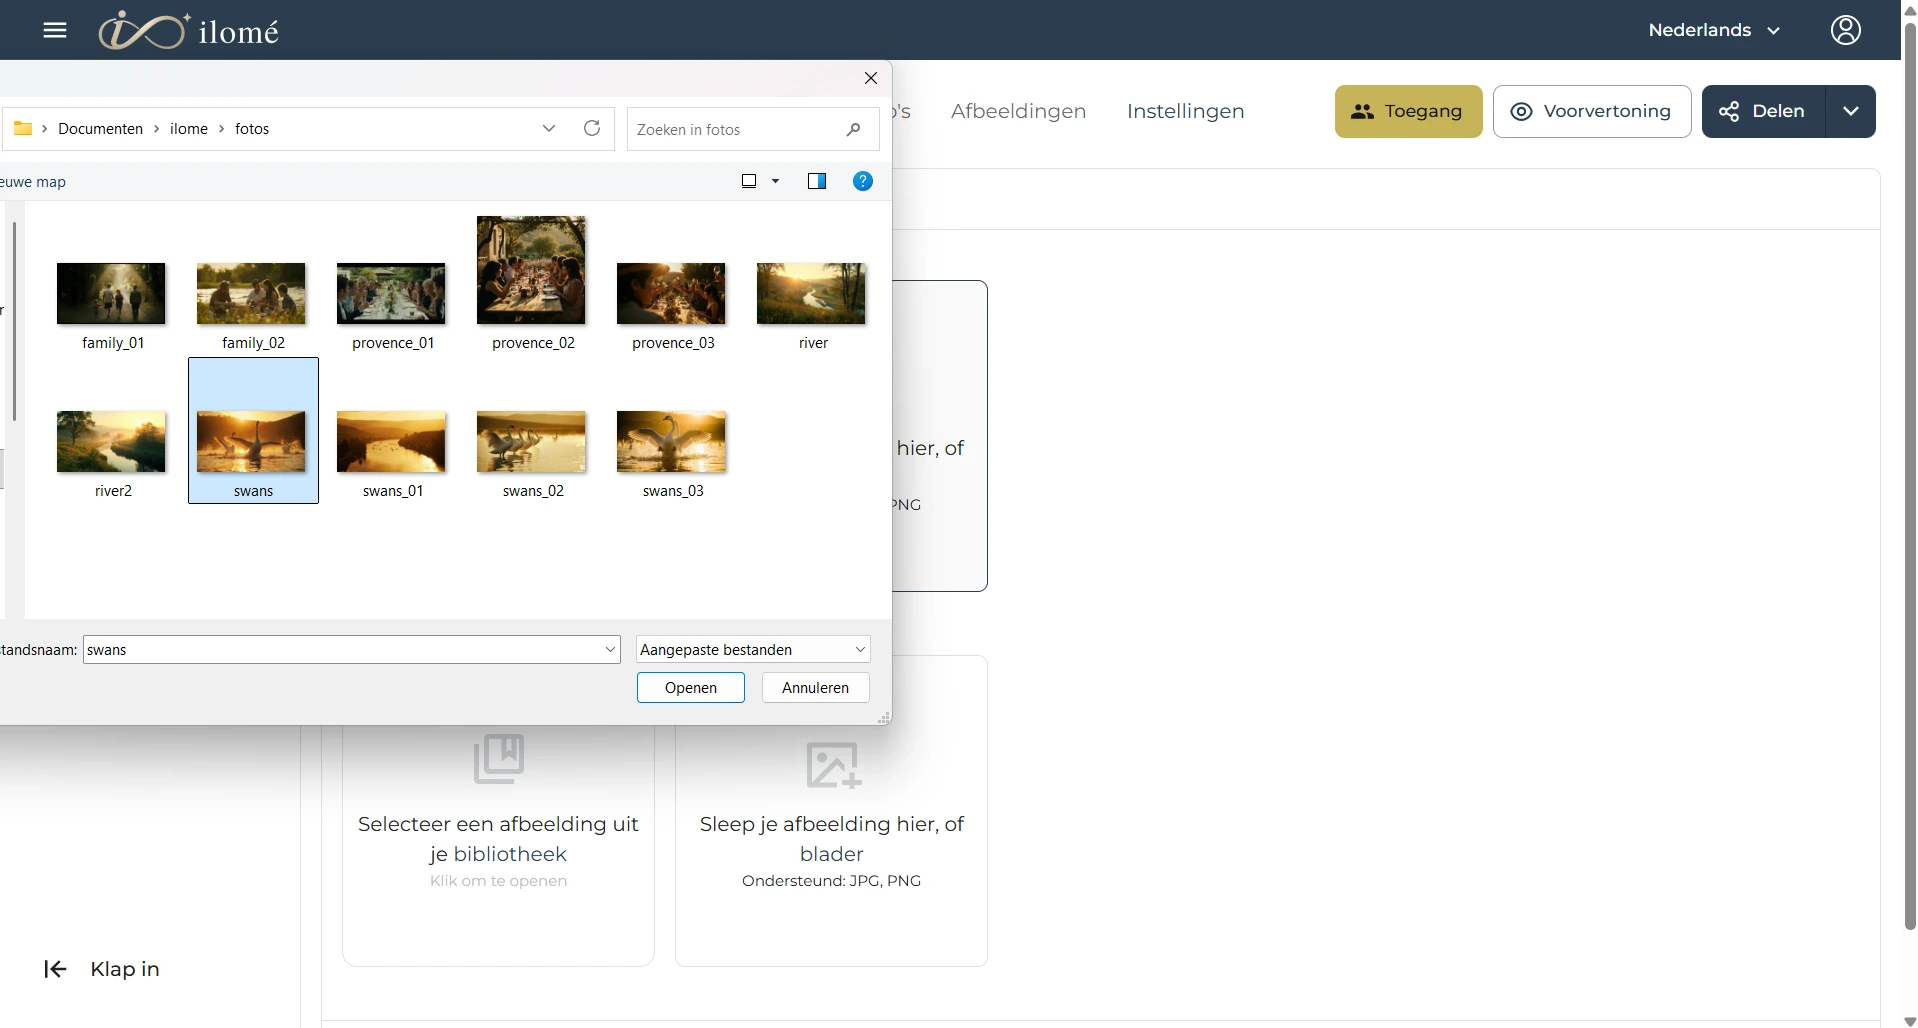Click the file dialog vertical scrollbar
1918x1028 pixels.
pos(14,321)
